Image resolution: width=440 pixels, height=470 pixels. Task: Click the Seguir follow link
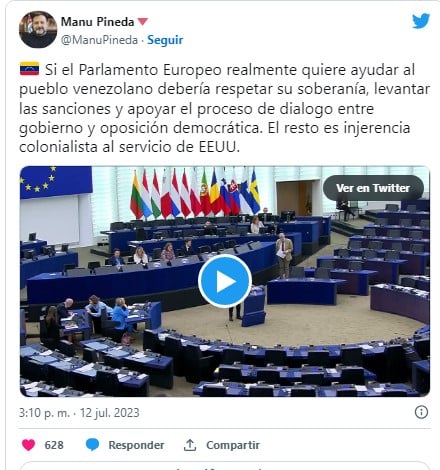tap(165, 40)
